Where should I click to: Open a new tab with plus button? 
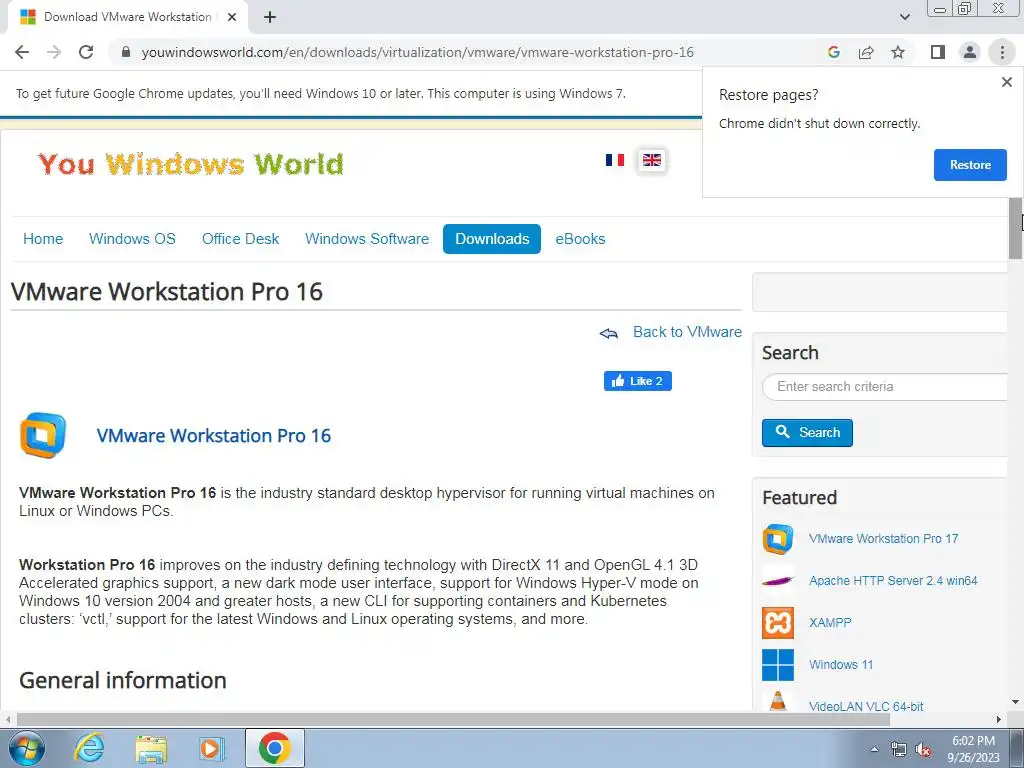click(270, 17)
